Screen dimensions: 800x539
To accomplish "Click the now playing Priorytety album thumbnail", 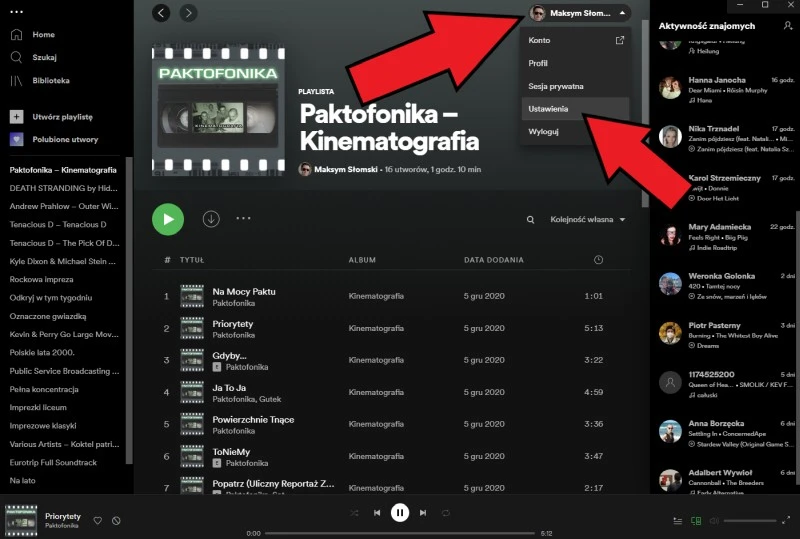I will point(21,521).
